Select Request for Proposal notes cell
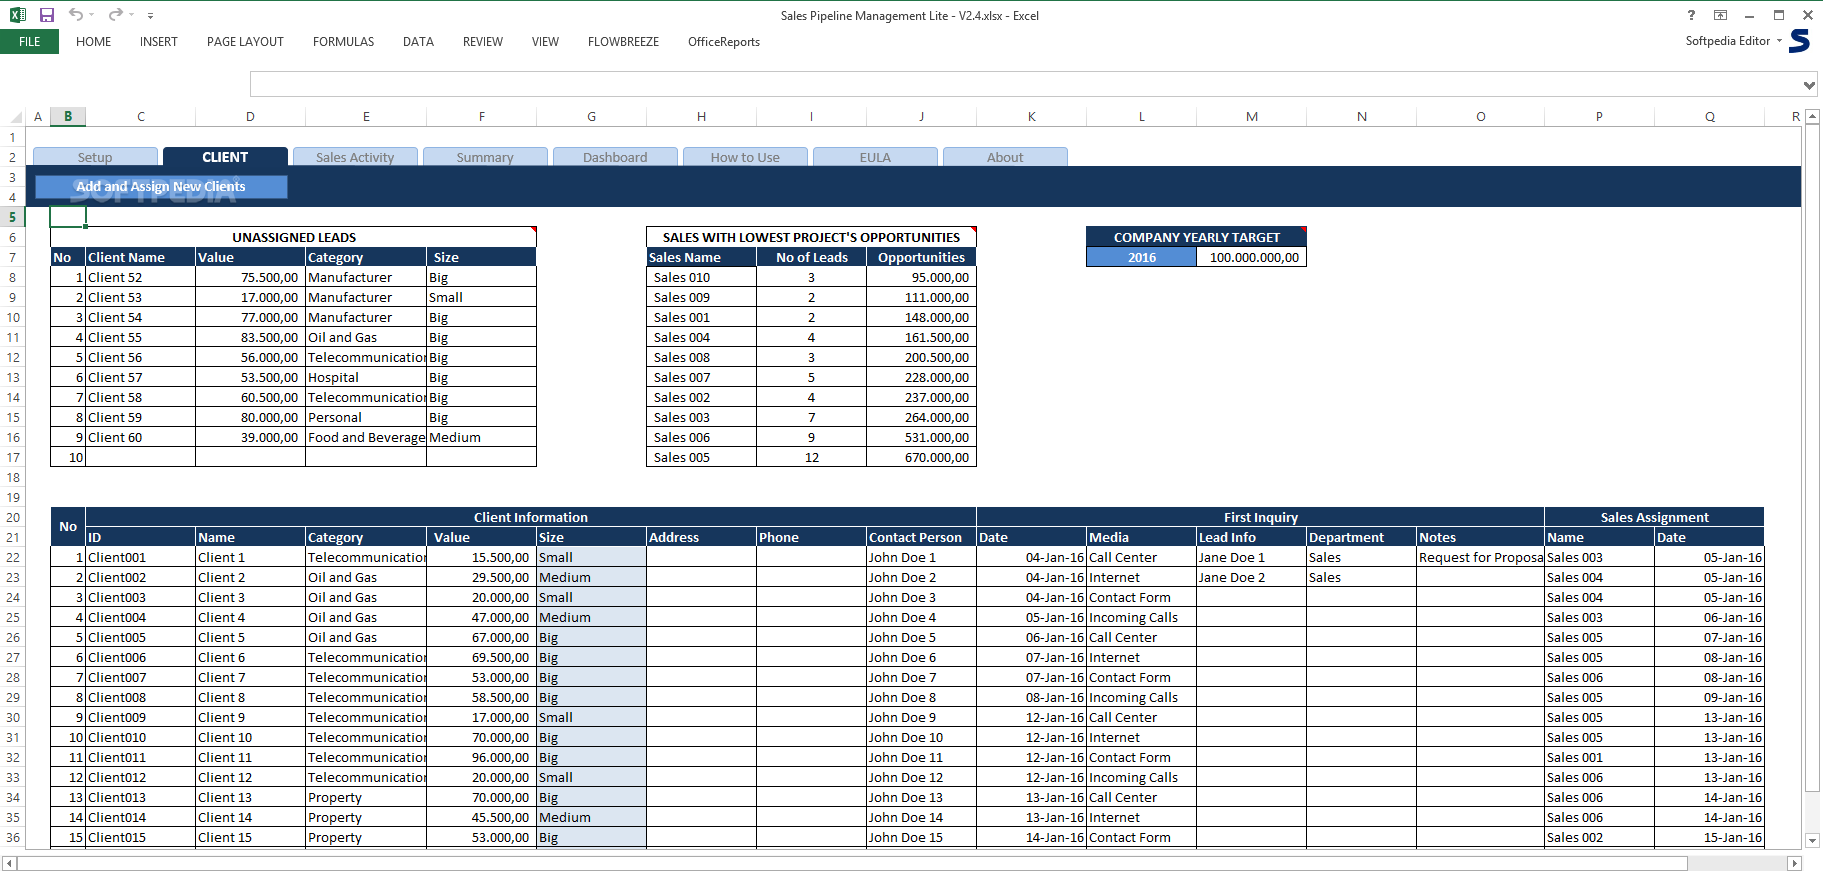1823x877 pixels. pos(1480,557)
